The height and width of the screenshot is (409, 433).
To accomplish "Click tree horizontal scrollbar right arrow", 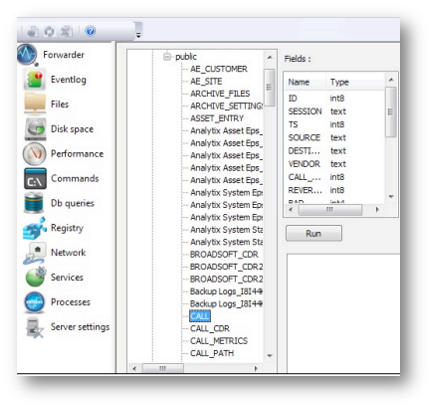I will point(256,368).
